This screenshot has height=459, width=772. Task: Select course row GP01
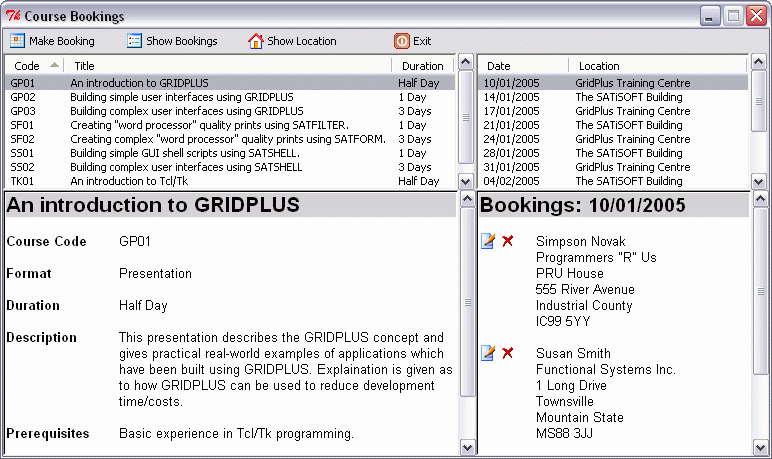click(230, 83)
